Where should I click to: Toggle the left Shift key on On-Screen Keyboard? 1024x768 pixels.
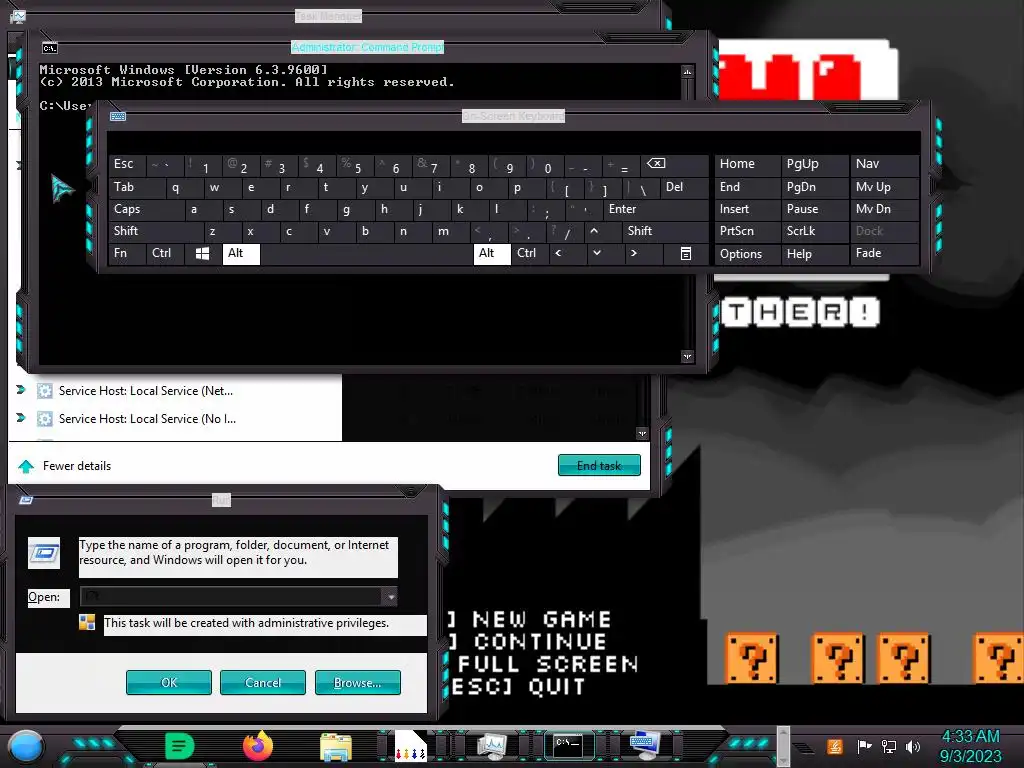(x=155, y=231)
